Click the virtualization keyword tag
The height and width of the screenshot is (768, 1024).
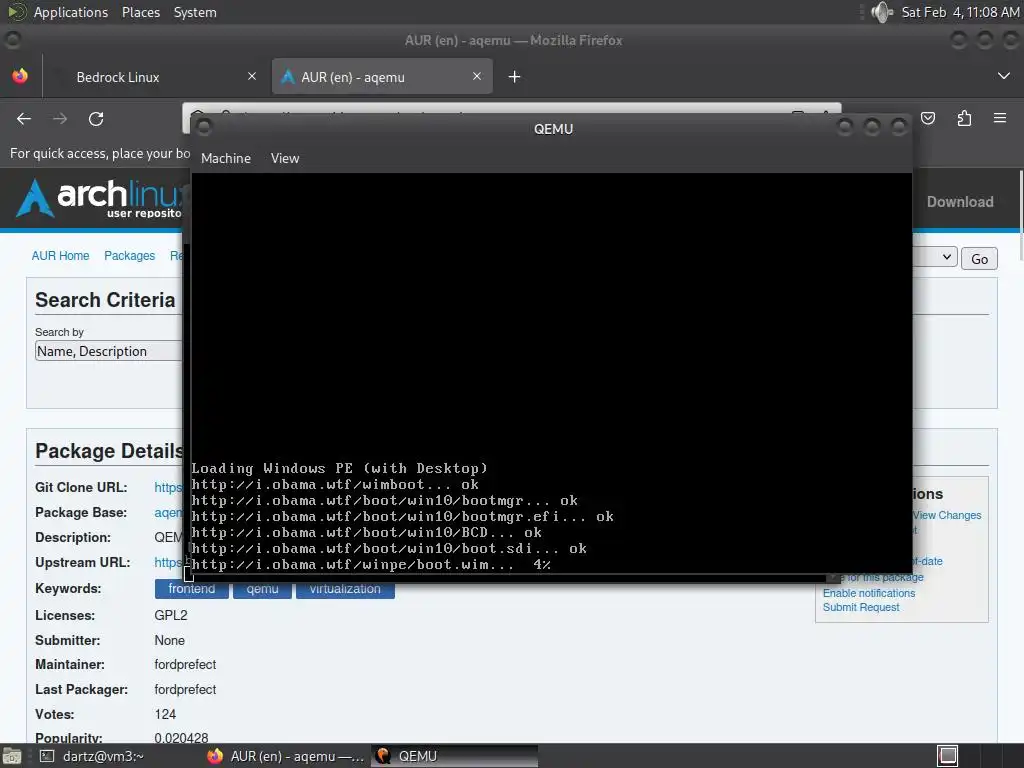345,589
